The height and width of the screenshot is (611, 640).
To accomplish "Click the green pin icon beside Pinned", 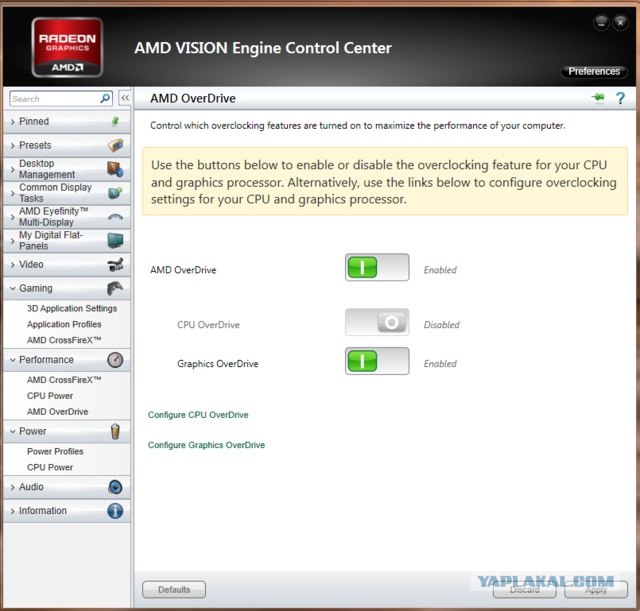I will (x=116, y=121).
